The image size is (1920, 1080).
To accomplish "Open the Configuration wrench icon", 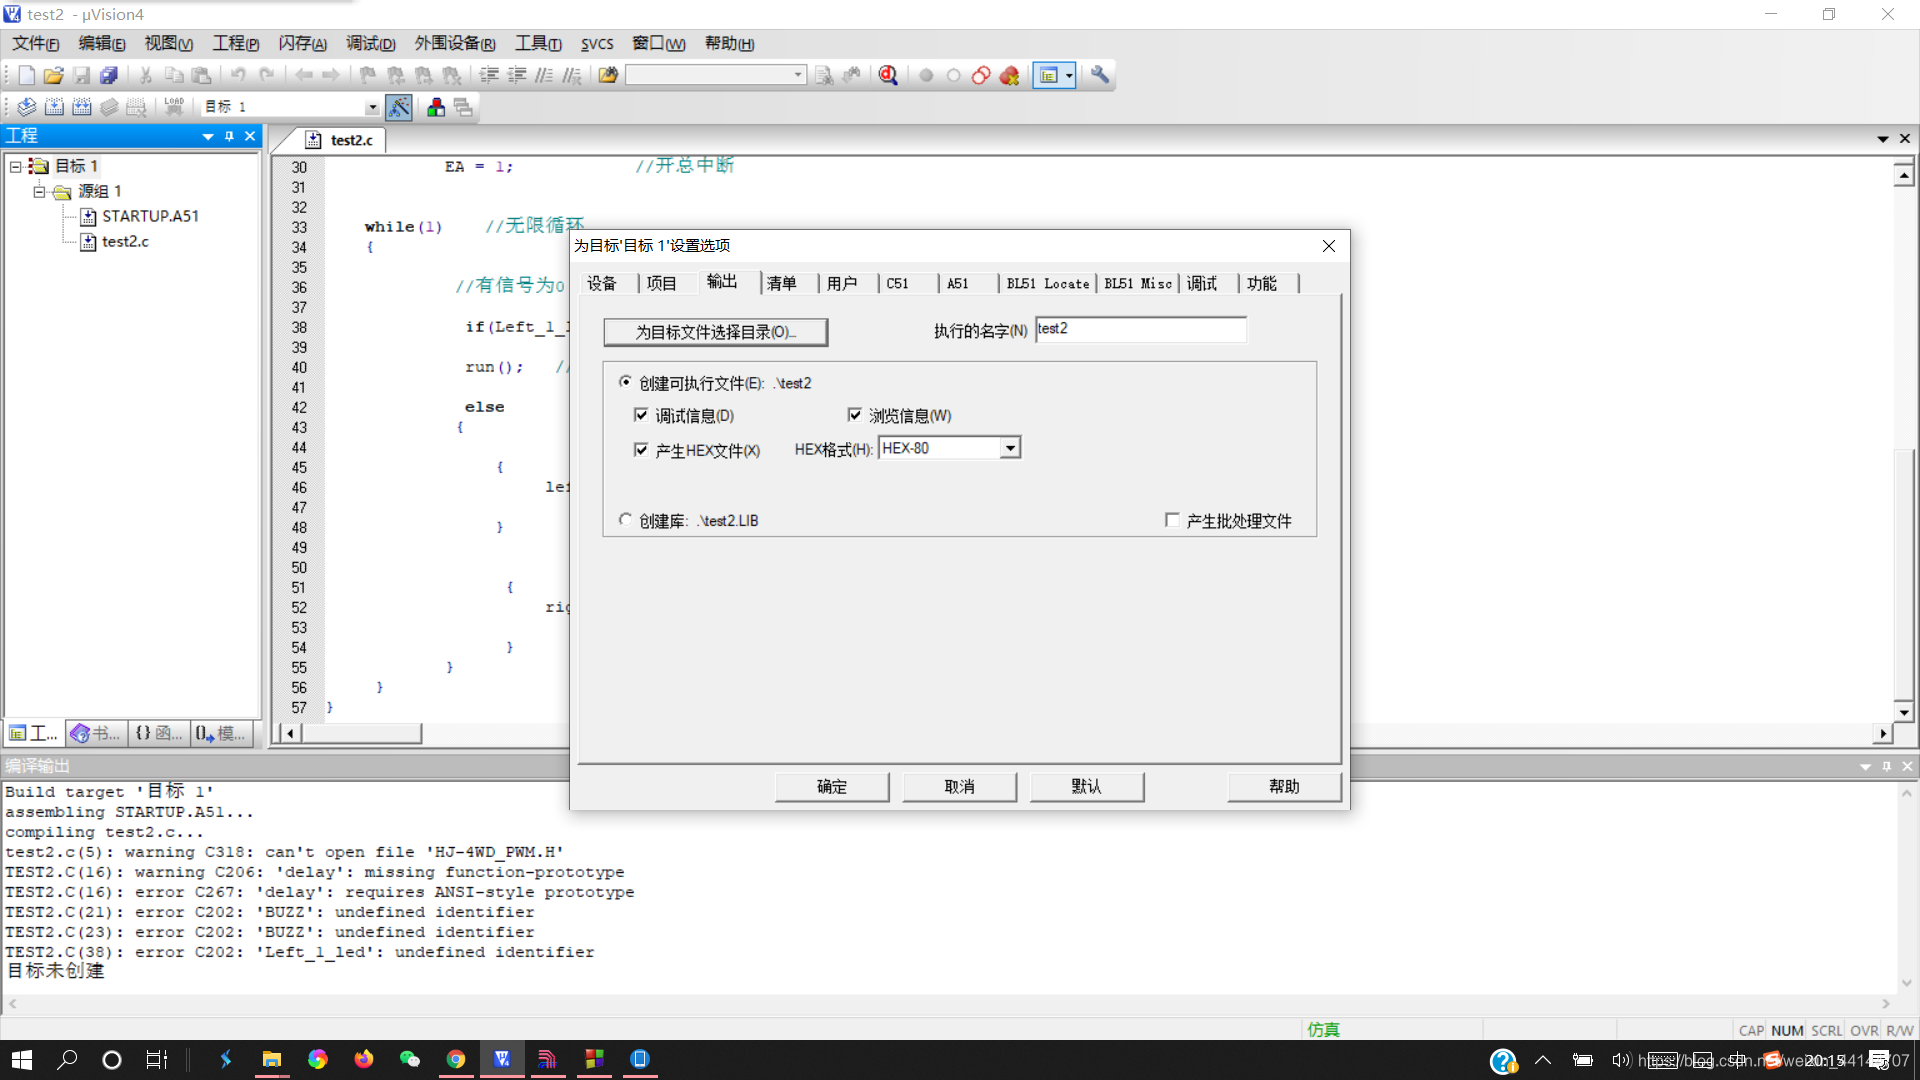I will pos(1100,75).
